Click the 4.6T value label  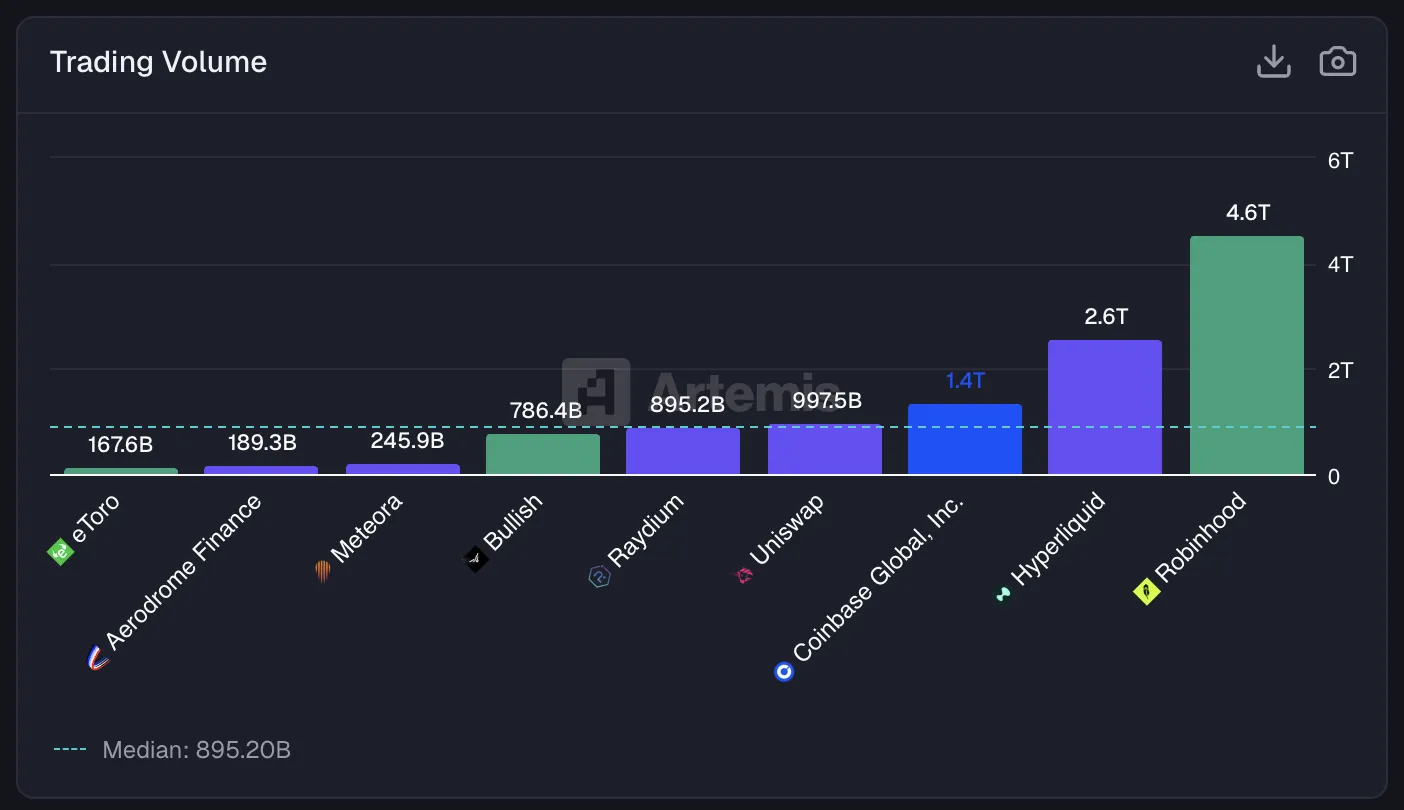click(1247, 213)
